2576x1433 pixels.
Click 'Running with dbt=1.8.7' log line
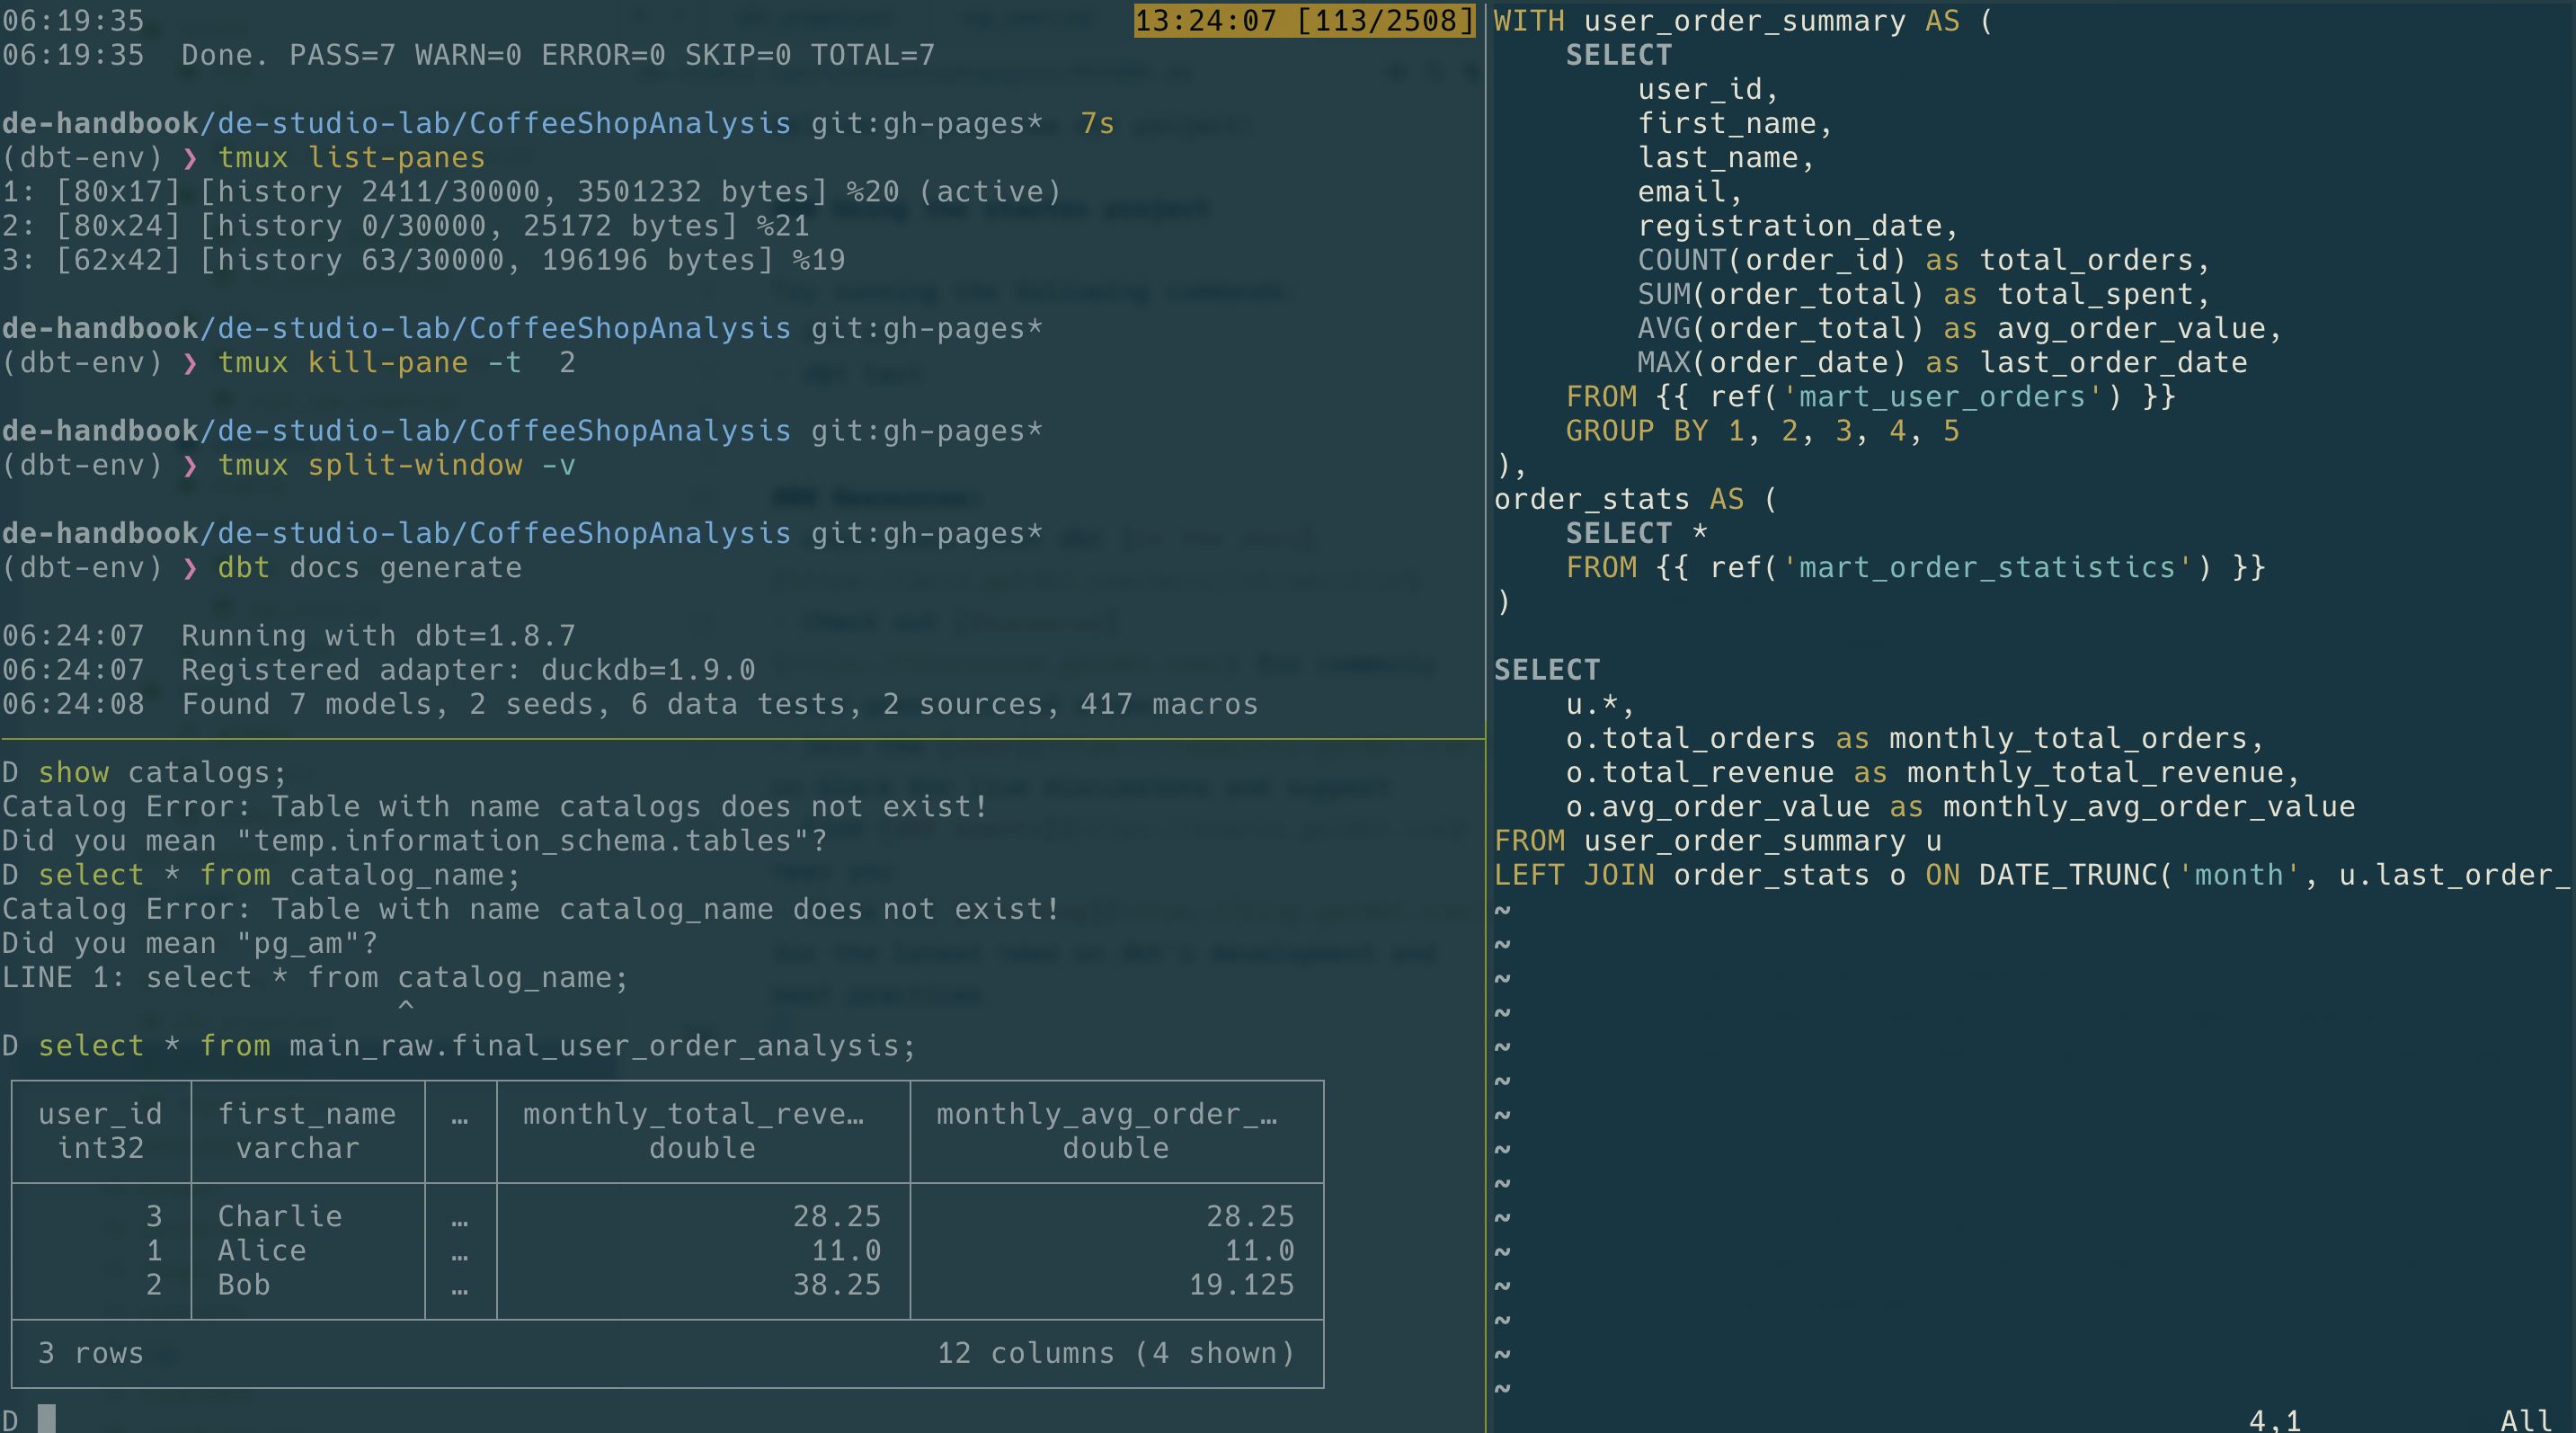[378, 635]
